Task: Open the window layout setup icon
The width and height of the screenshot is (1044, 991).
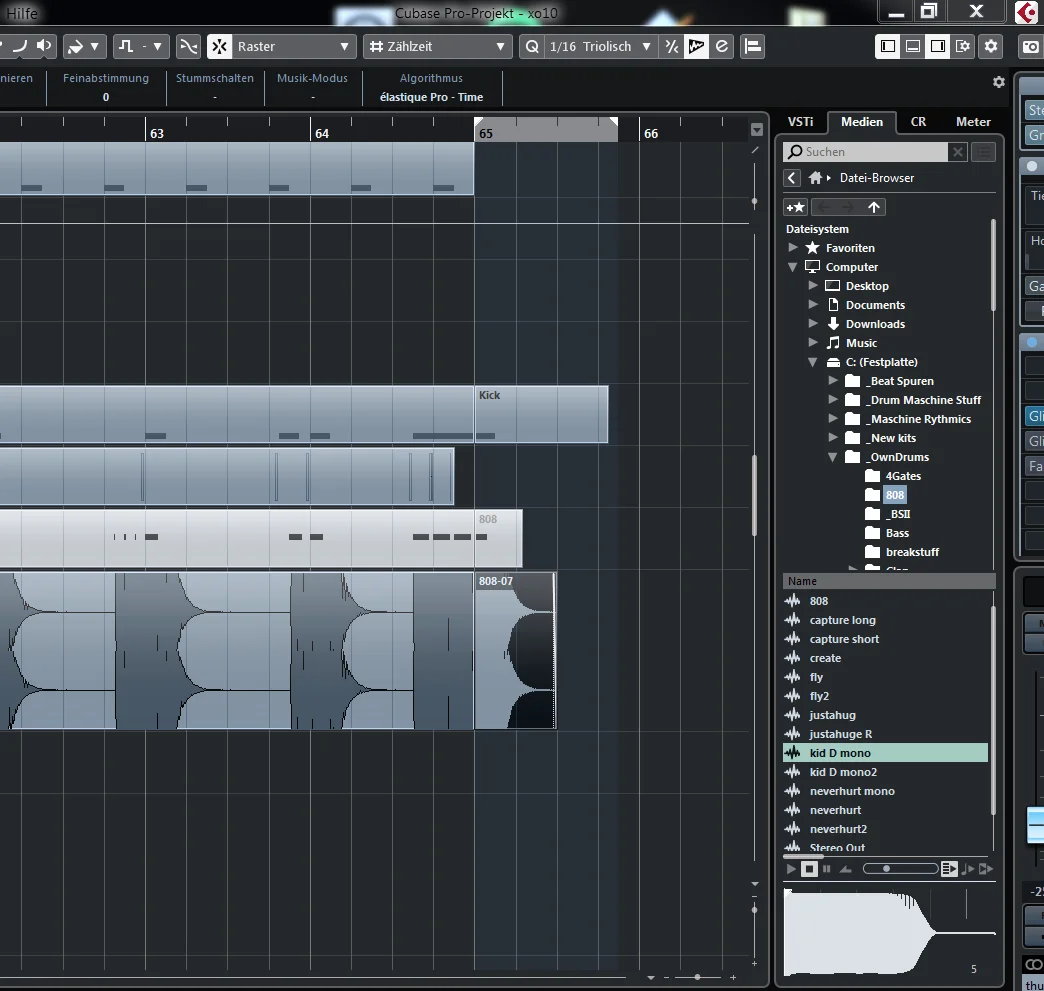Action: [963, 47]
